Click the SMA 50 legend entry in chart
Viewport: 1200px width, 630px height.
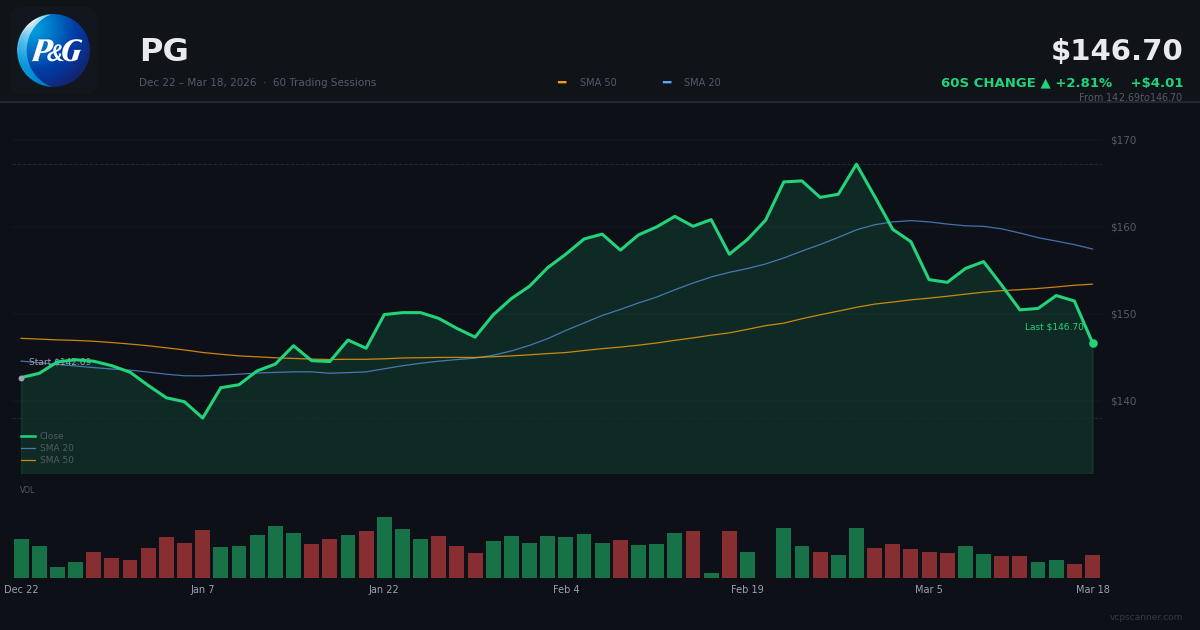coord(47,460)
